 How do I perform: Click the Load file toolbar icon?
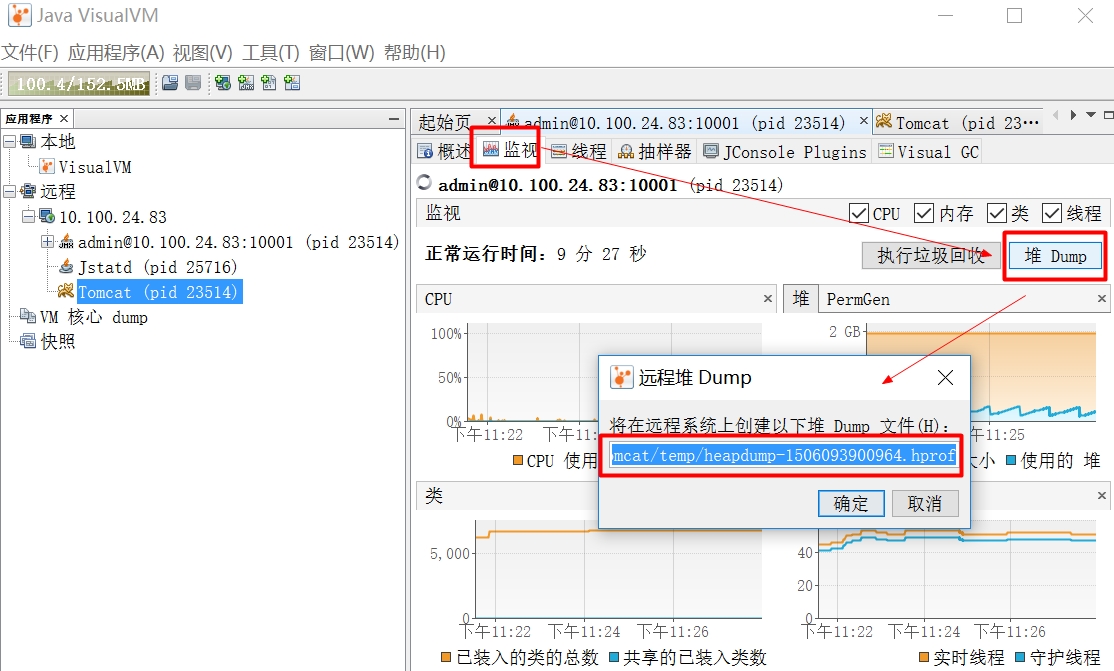[x=170, y=83]
